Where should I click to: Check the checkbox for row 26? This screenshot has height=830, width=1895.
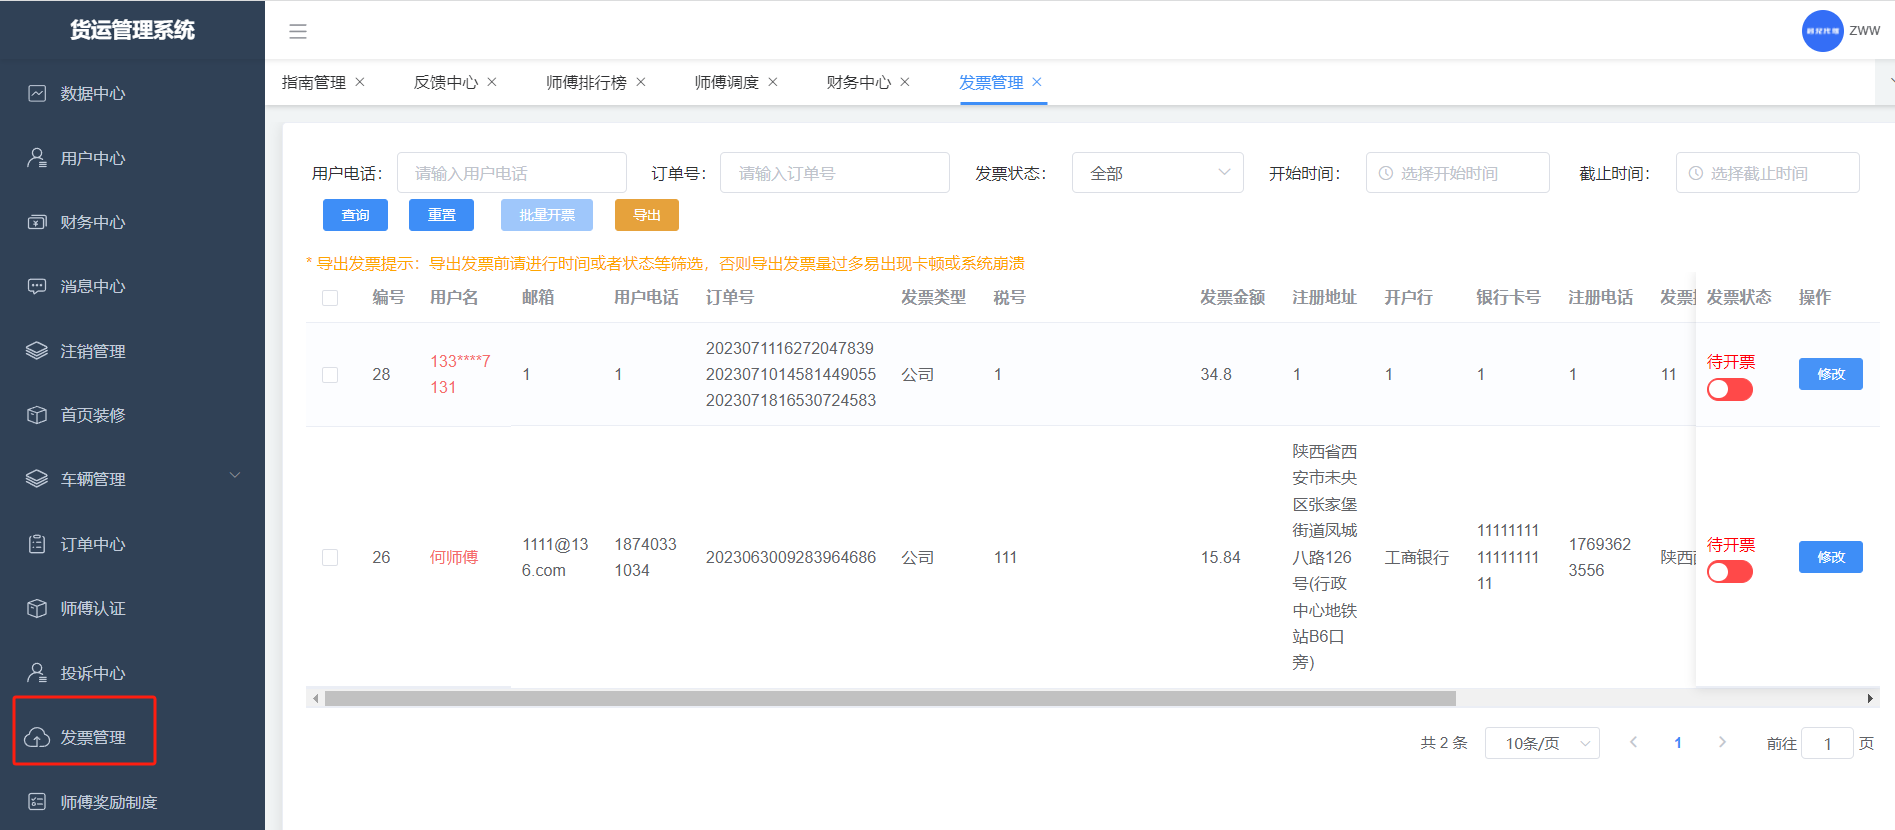pyautogui.click(x=330, y=558)
